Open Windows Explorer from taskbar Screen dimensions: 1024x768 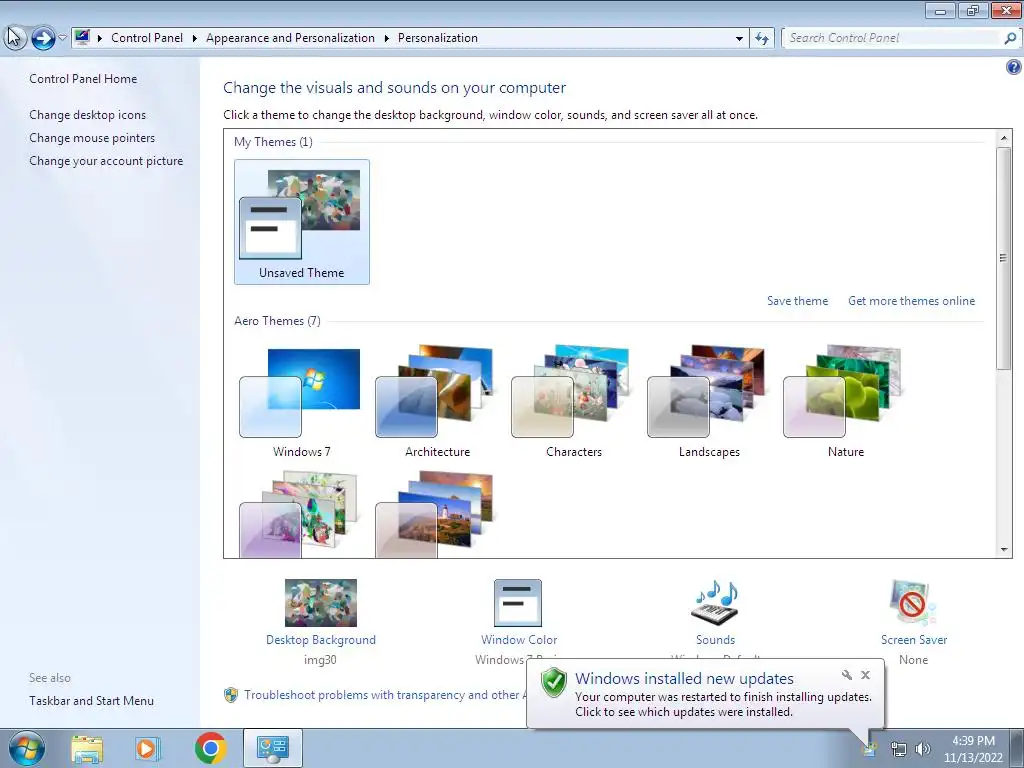[x=87, y=749]
